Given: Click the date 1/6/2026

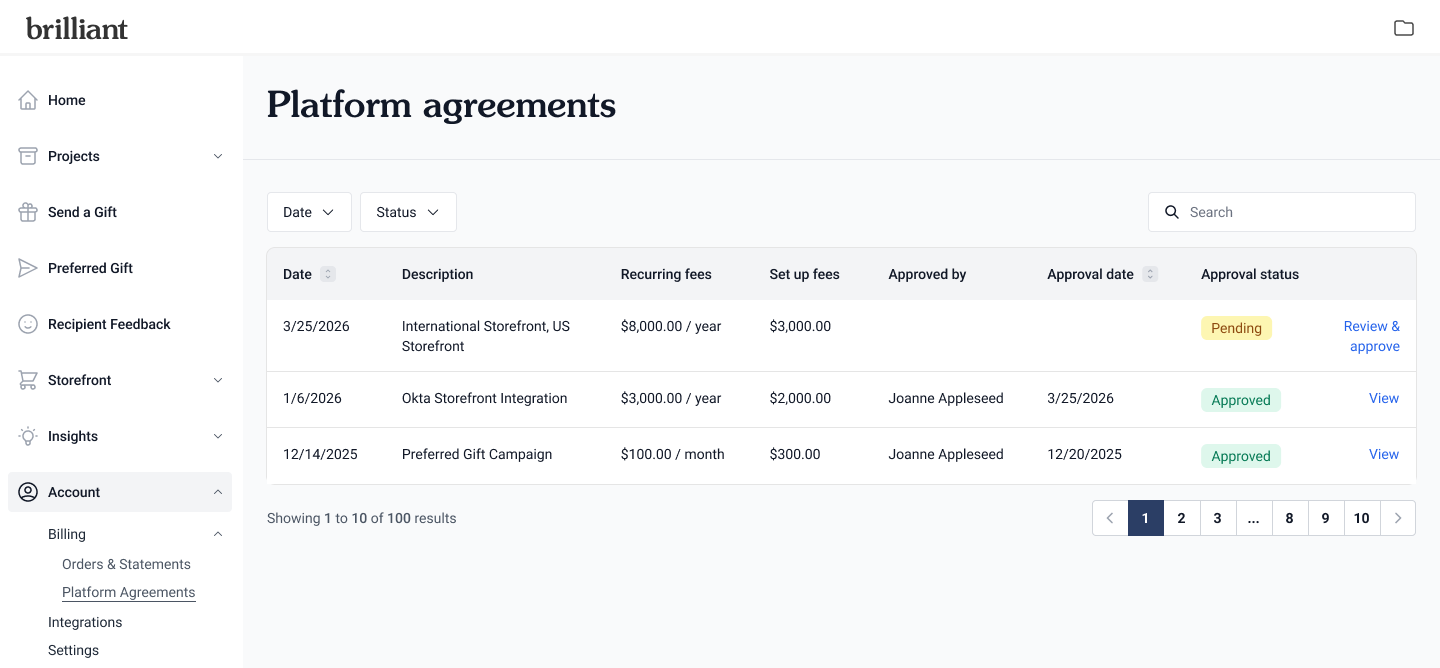Looking at the screenshot, I should [312, 398].
